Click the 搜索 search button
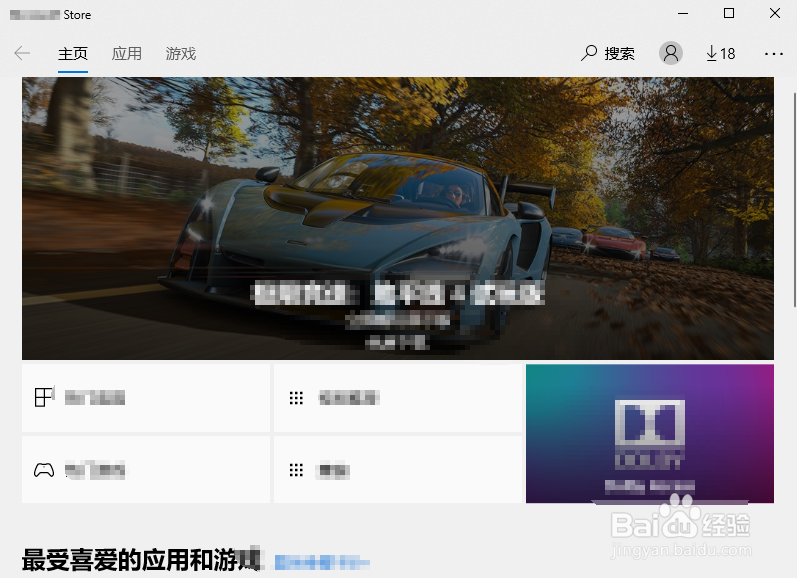The image size is (797, 578). (608, 53)
